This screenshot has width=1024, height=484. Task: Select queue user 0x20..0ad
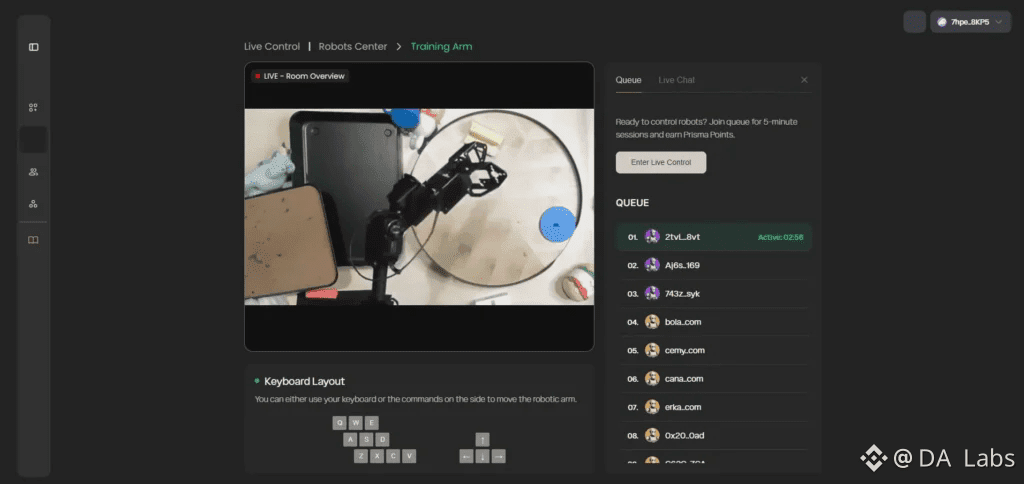click(714, 435)
